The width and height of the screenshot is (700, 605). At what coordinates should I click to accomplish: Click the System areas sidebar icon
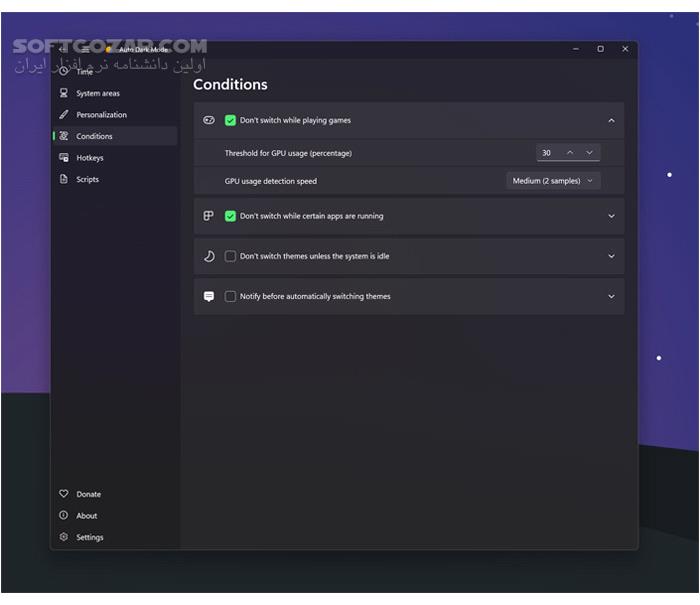(64, 93)
